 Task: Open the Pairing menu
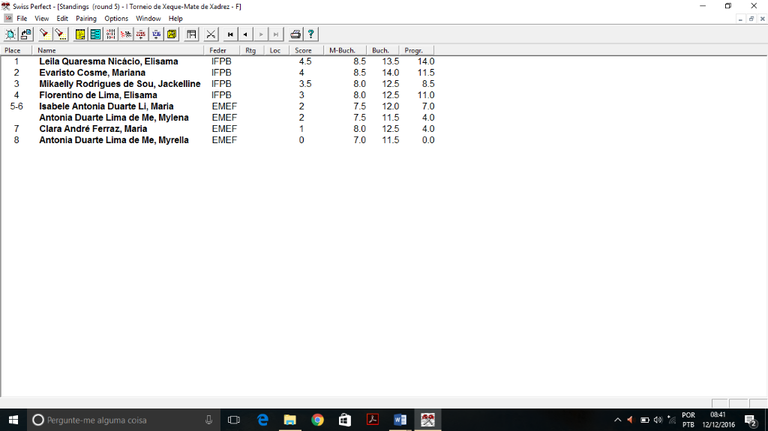(86, 18)
